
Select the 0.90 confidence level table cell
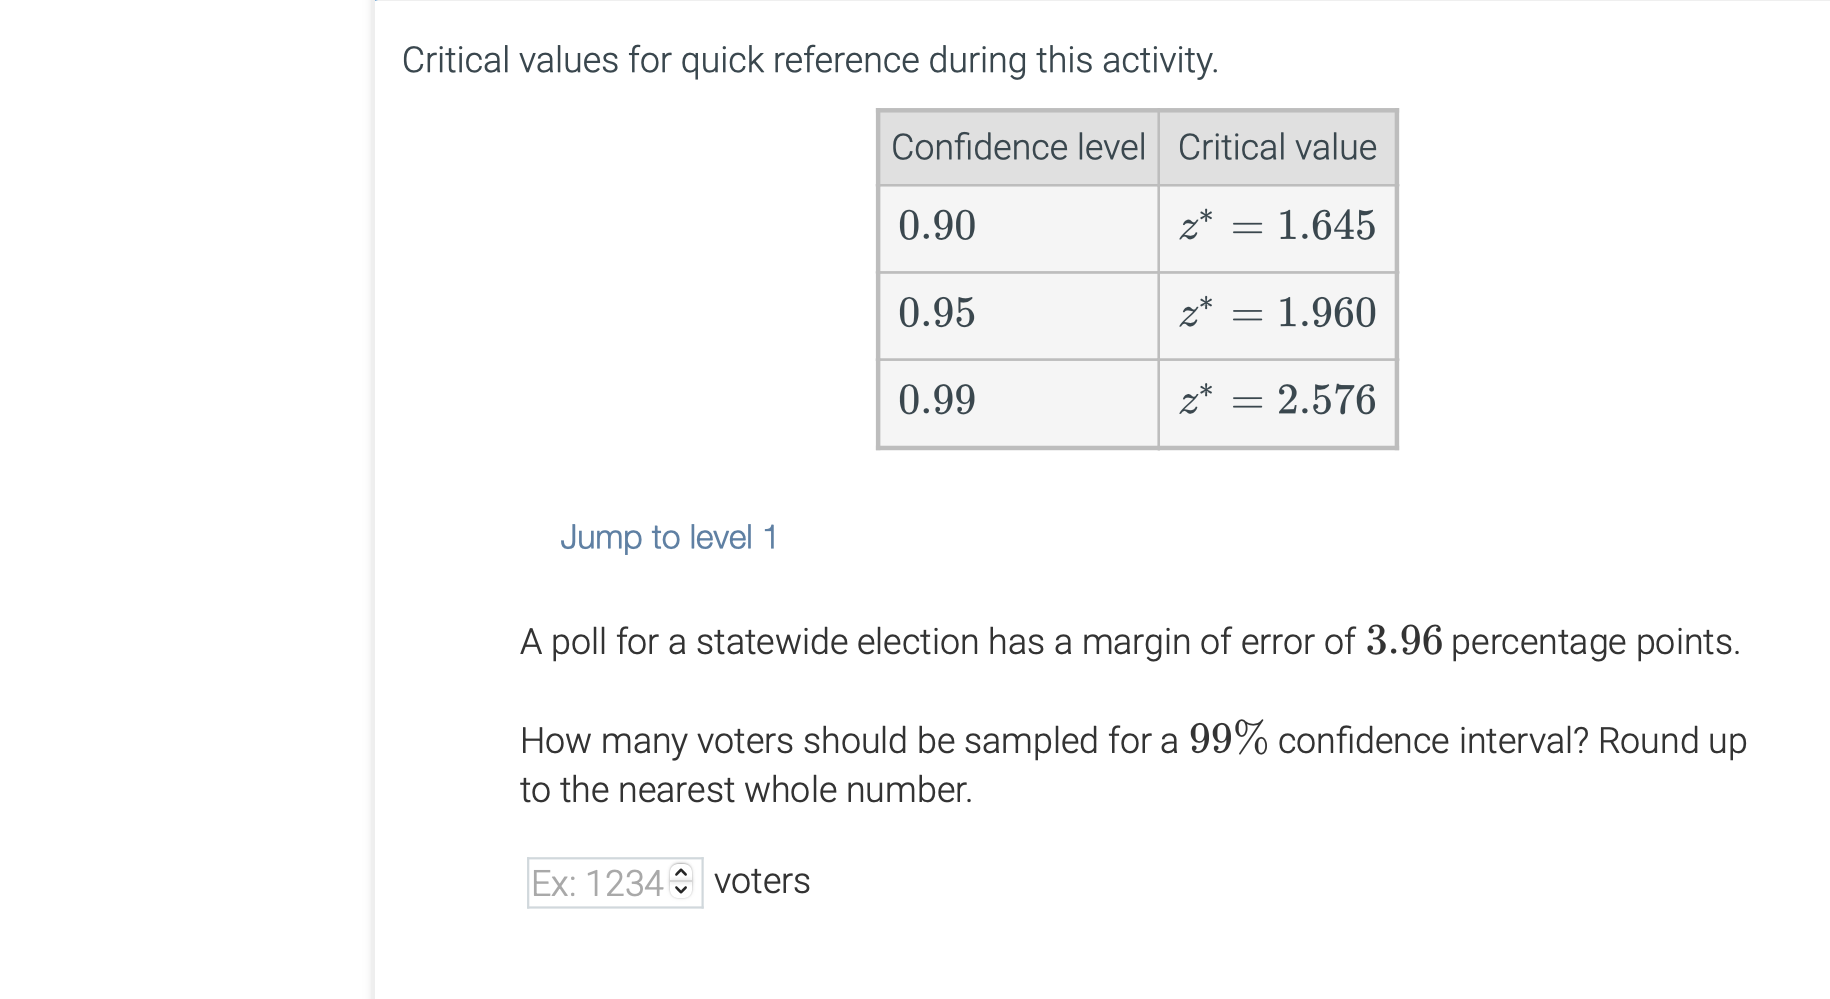[x=1015, y=227]
